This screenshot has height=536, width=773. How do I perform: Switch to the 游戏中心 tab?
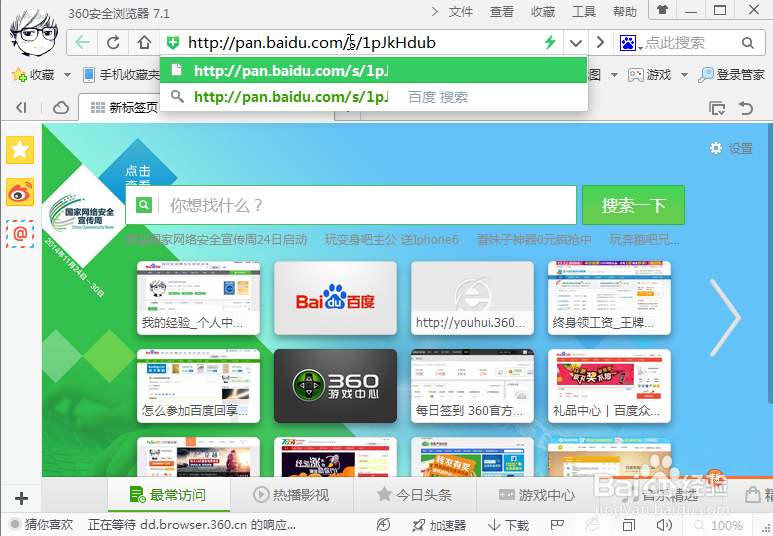point(537,495)
